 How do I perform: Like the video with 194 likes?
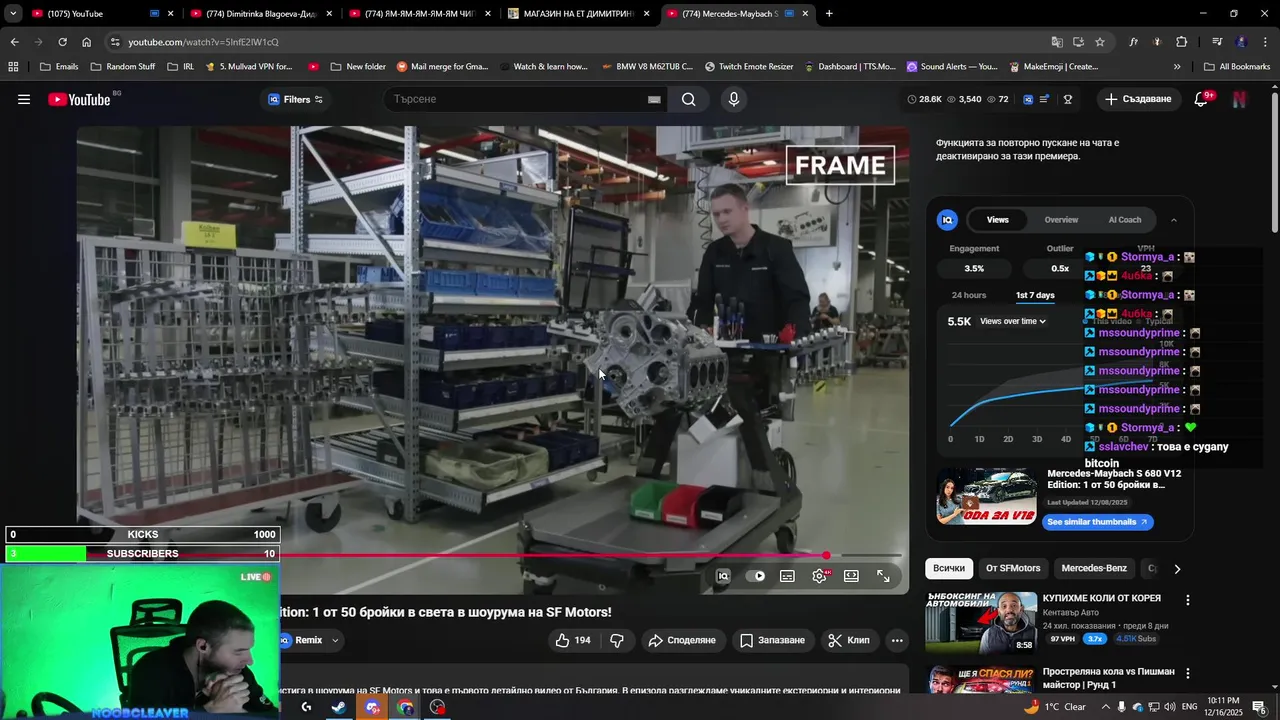point(572,640)
